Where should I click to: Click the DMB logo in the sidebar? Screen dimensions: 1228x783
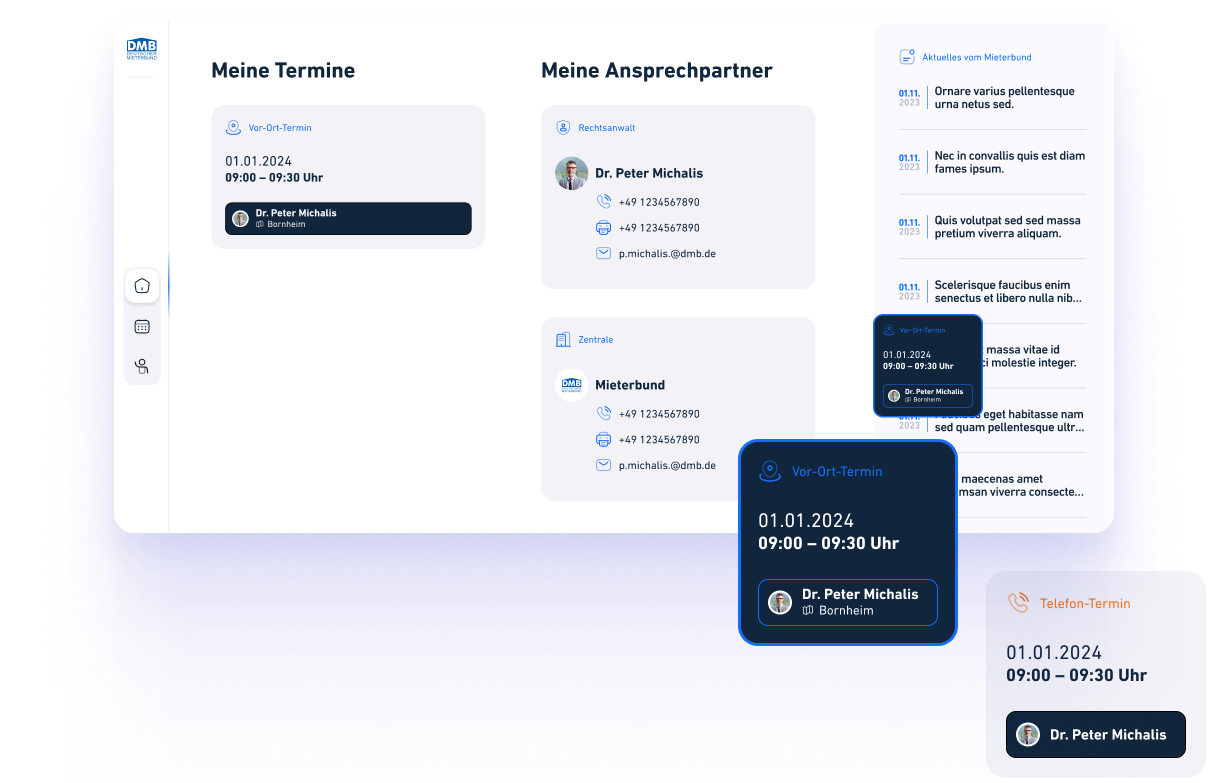coord(141,49)
